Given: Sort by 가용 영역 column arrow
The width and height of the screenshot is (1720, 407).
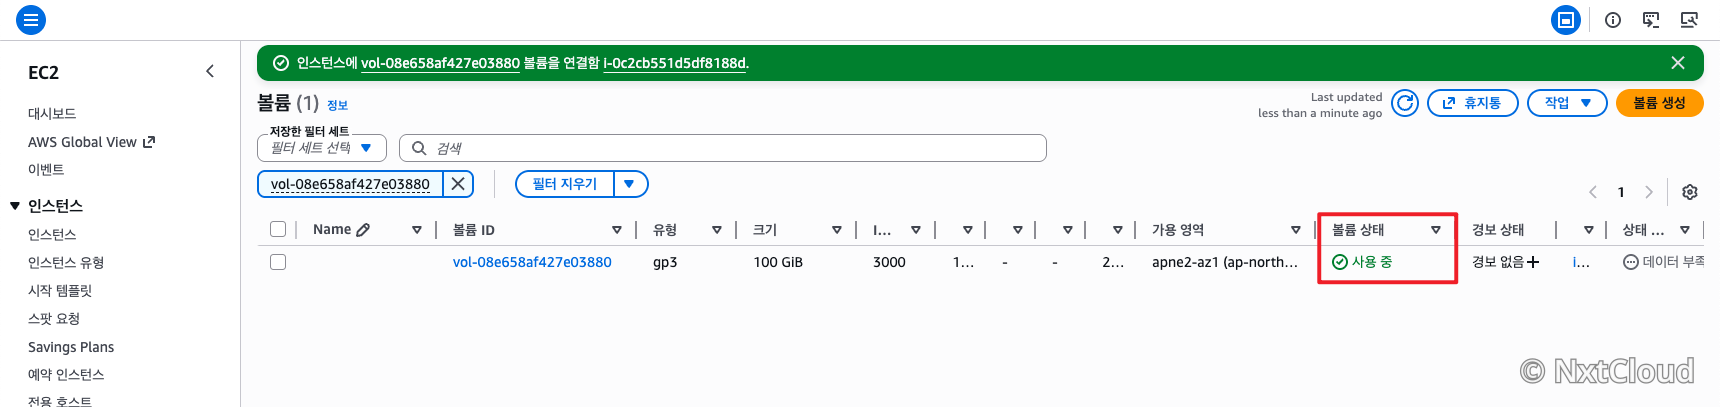Looking at the screenshot, I should (1296, 230).
